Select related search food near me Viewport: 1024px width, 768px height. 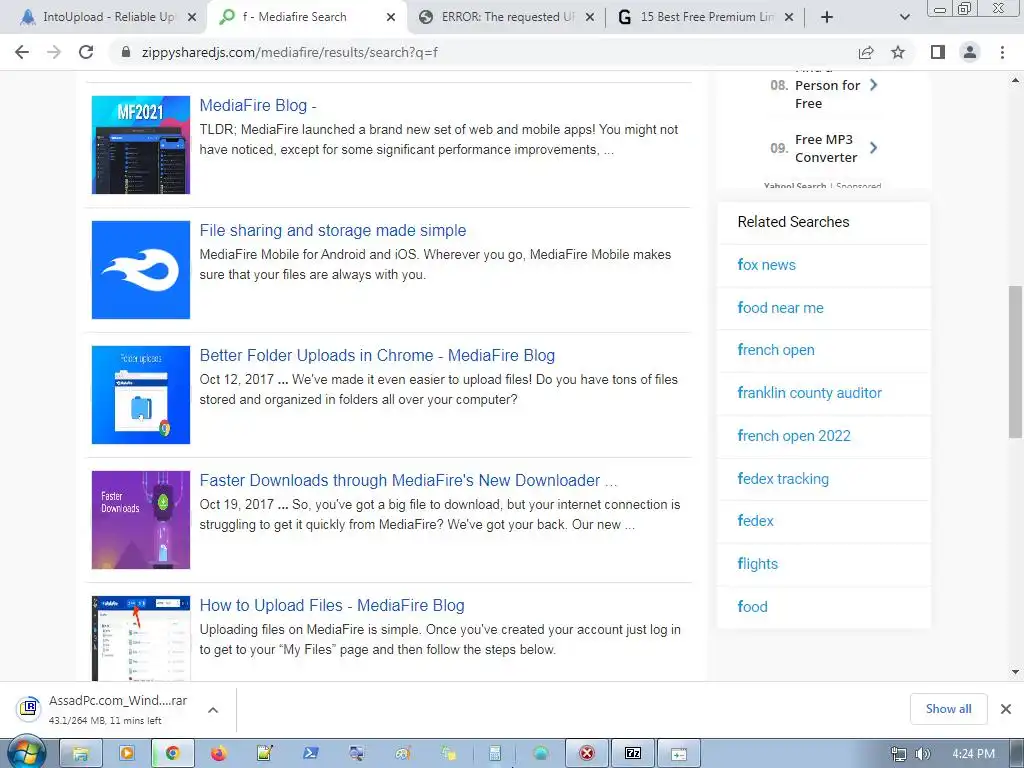click(780, 308)
